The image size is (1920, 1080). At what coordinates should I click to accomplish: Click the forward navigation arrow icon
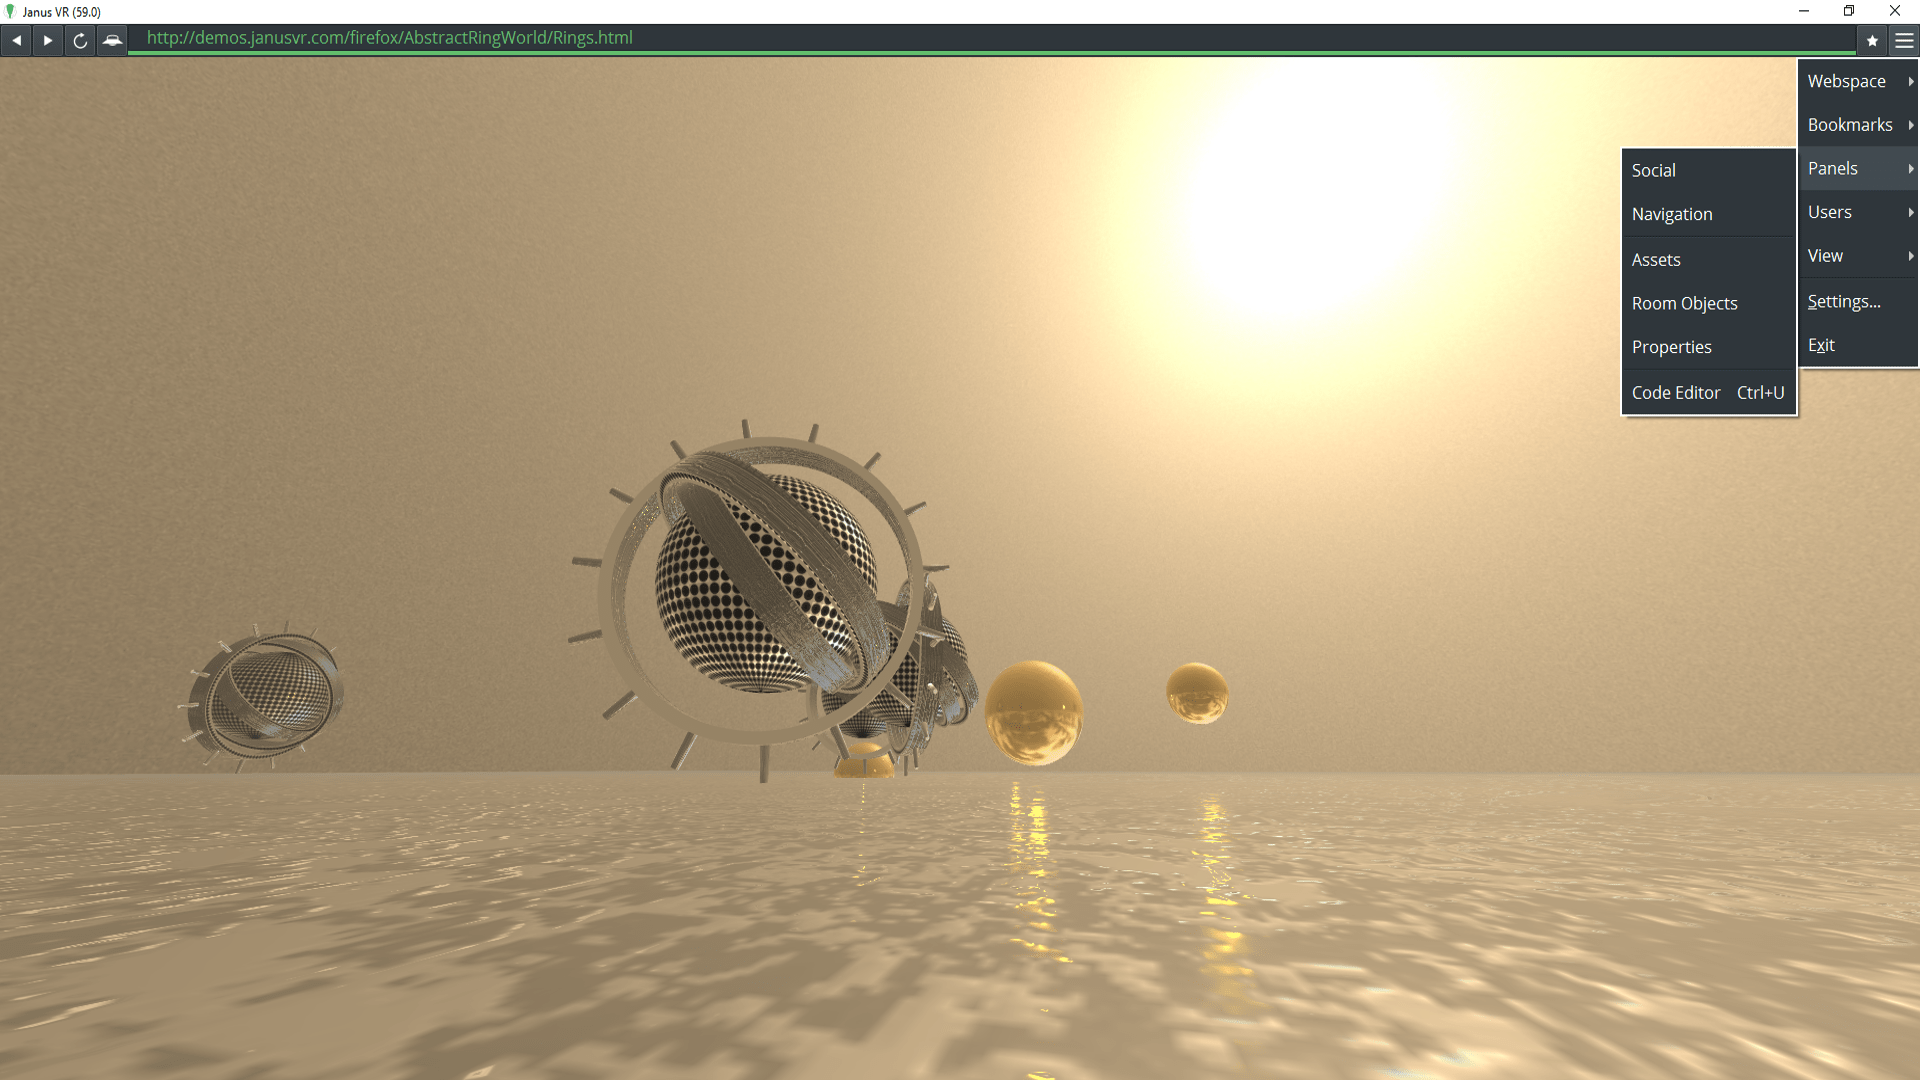[x=47, y=40]
